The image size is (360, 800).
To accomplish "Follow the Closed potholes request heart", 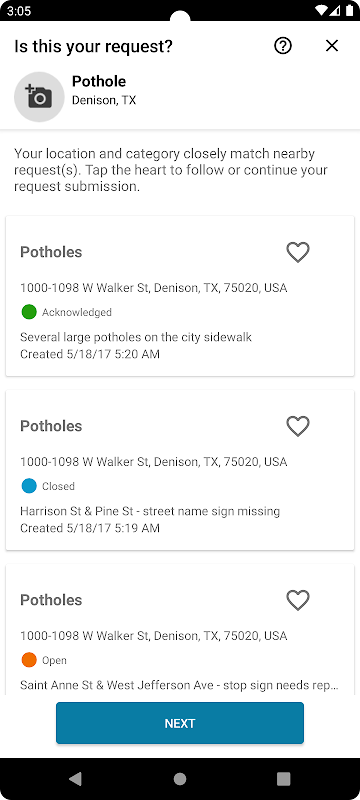I will 298,426.
